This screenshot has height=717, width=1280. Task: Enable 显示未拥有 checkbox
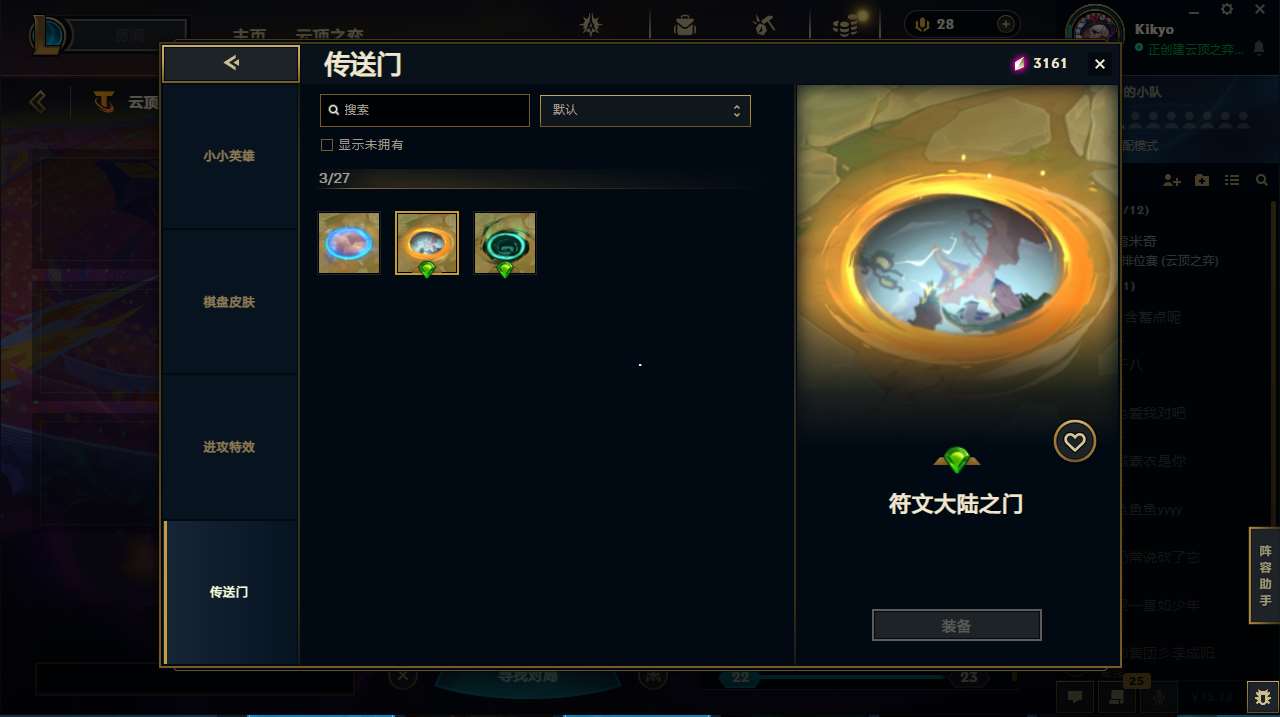click(326, 145)
